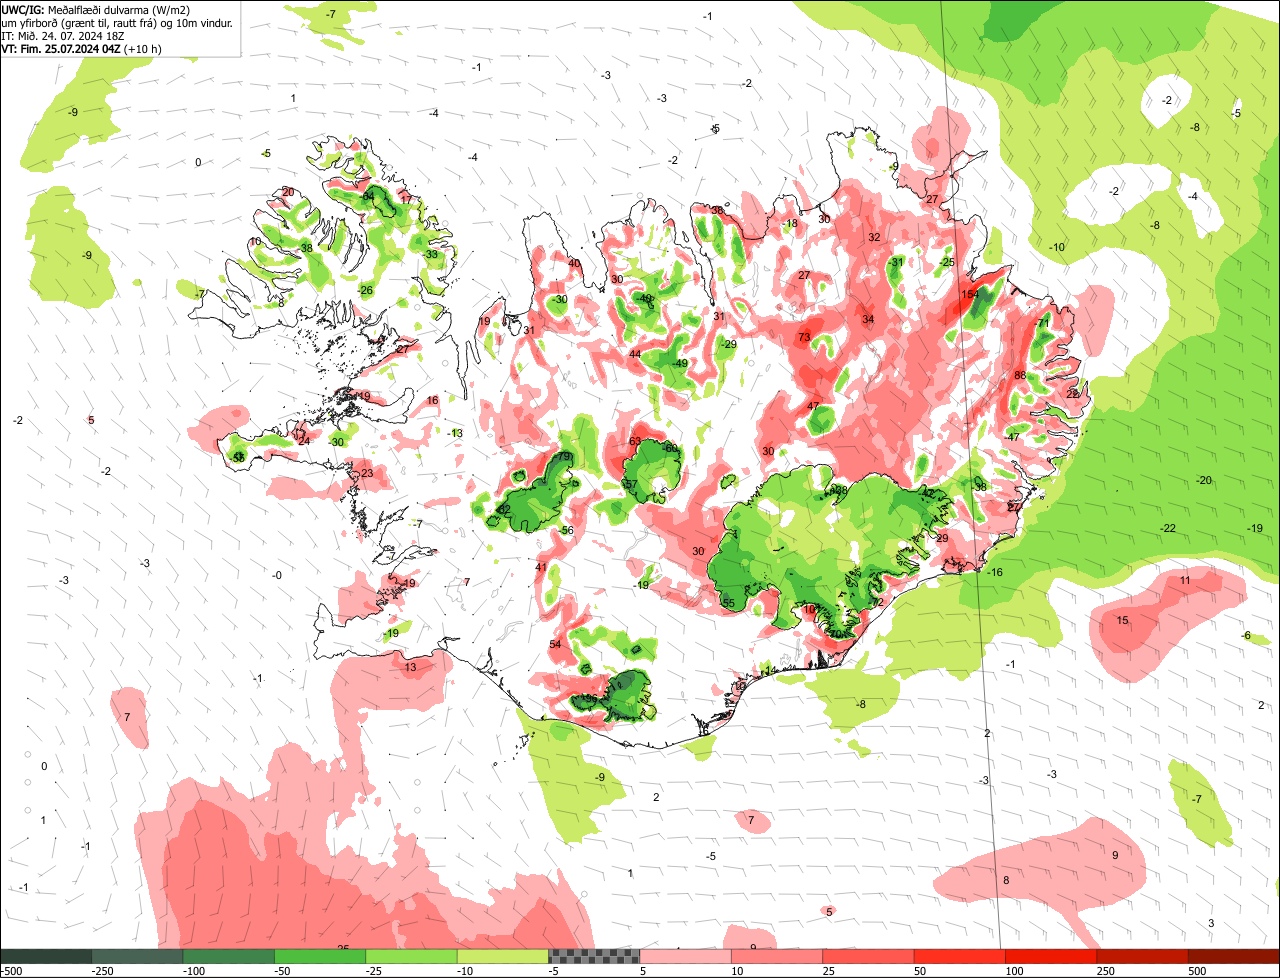Click the map value '73'

pos(804,338)
